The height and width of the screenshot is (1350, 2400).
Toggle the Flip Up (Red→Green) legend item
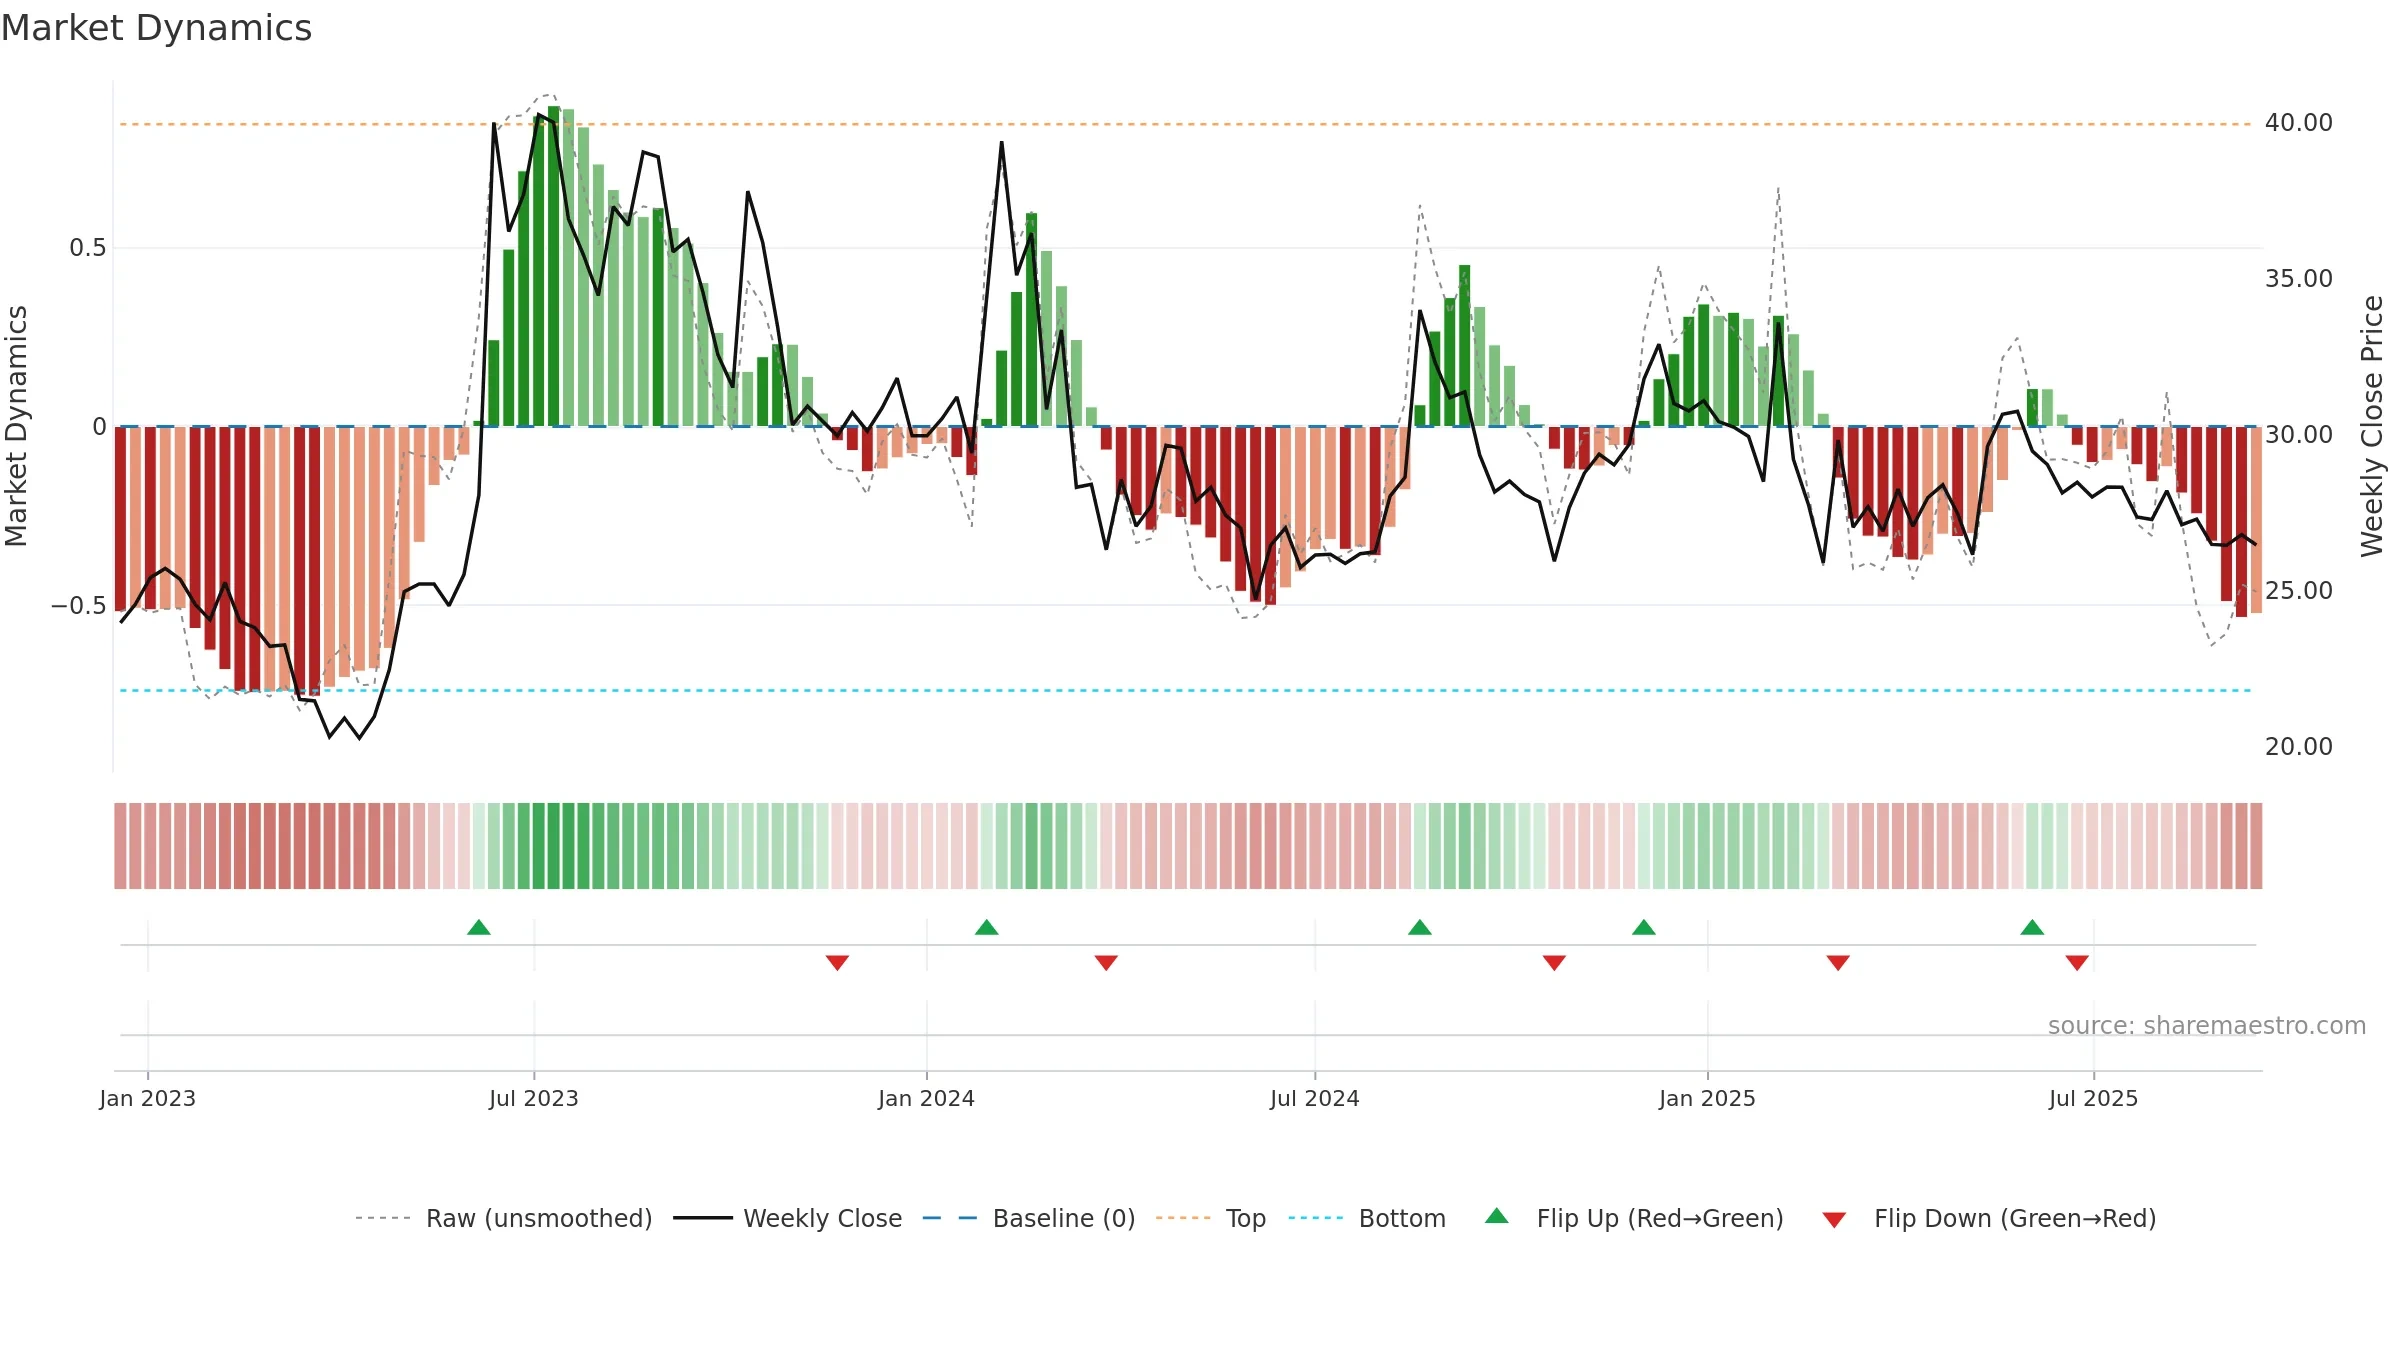tap(1634, 1218)
